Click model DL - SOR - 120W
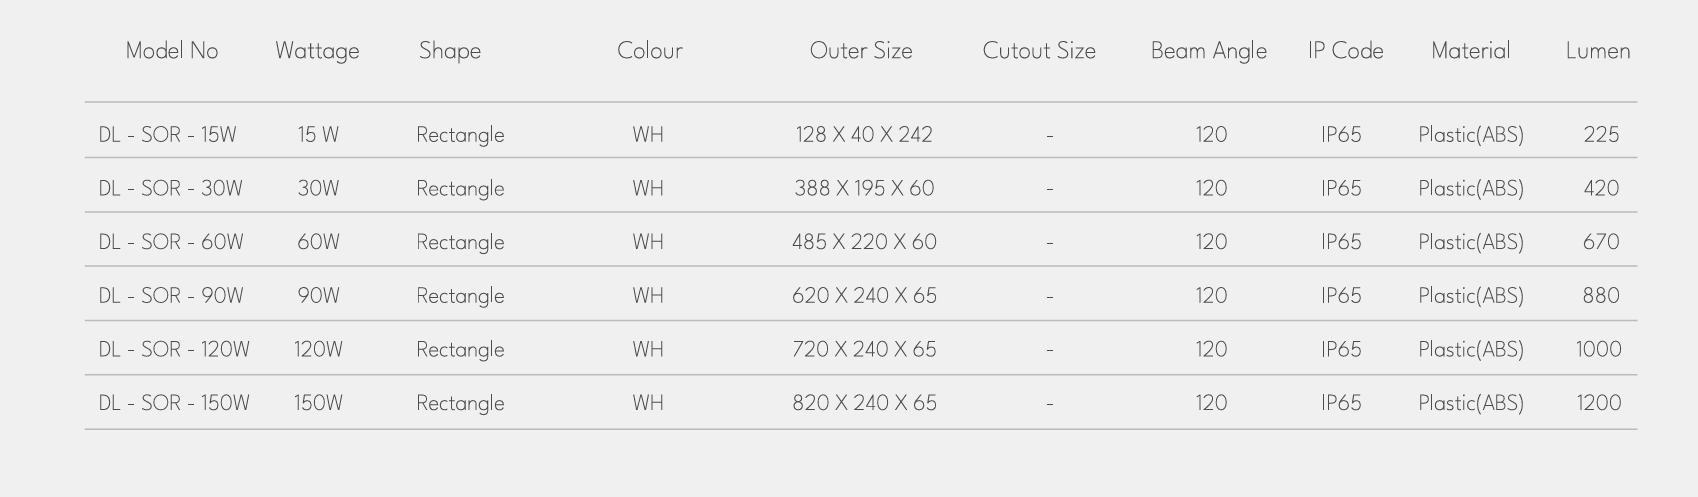The height and width of the screenshot is (497, 1698). (174, 350)
